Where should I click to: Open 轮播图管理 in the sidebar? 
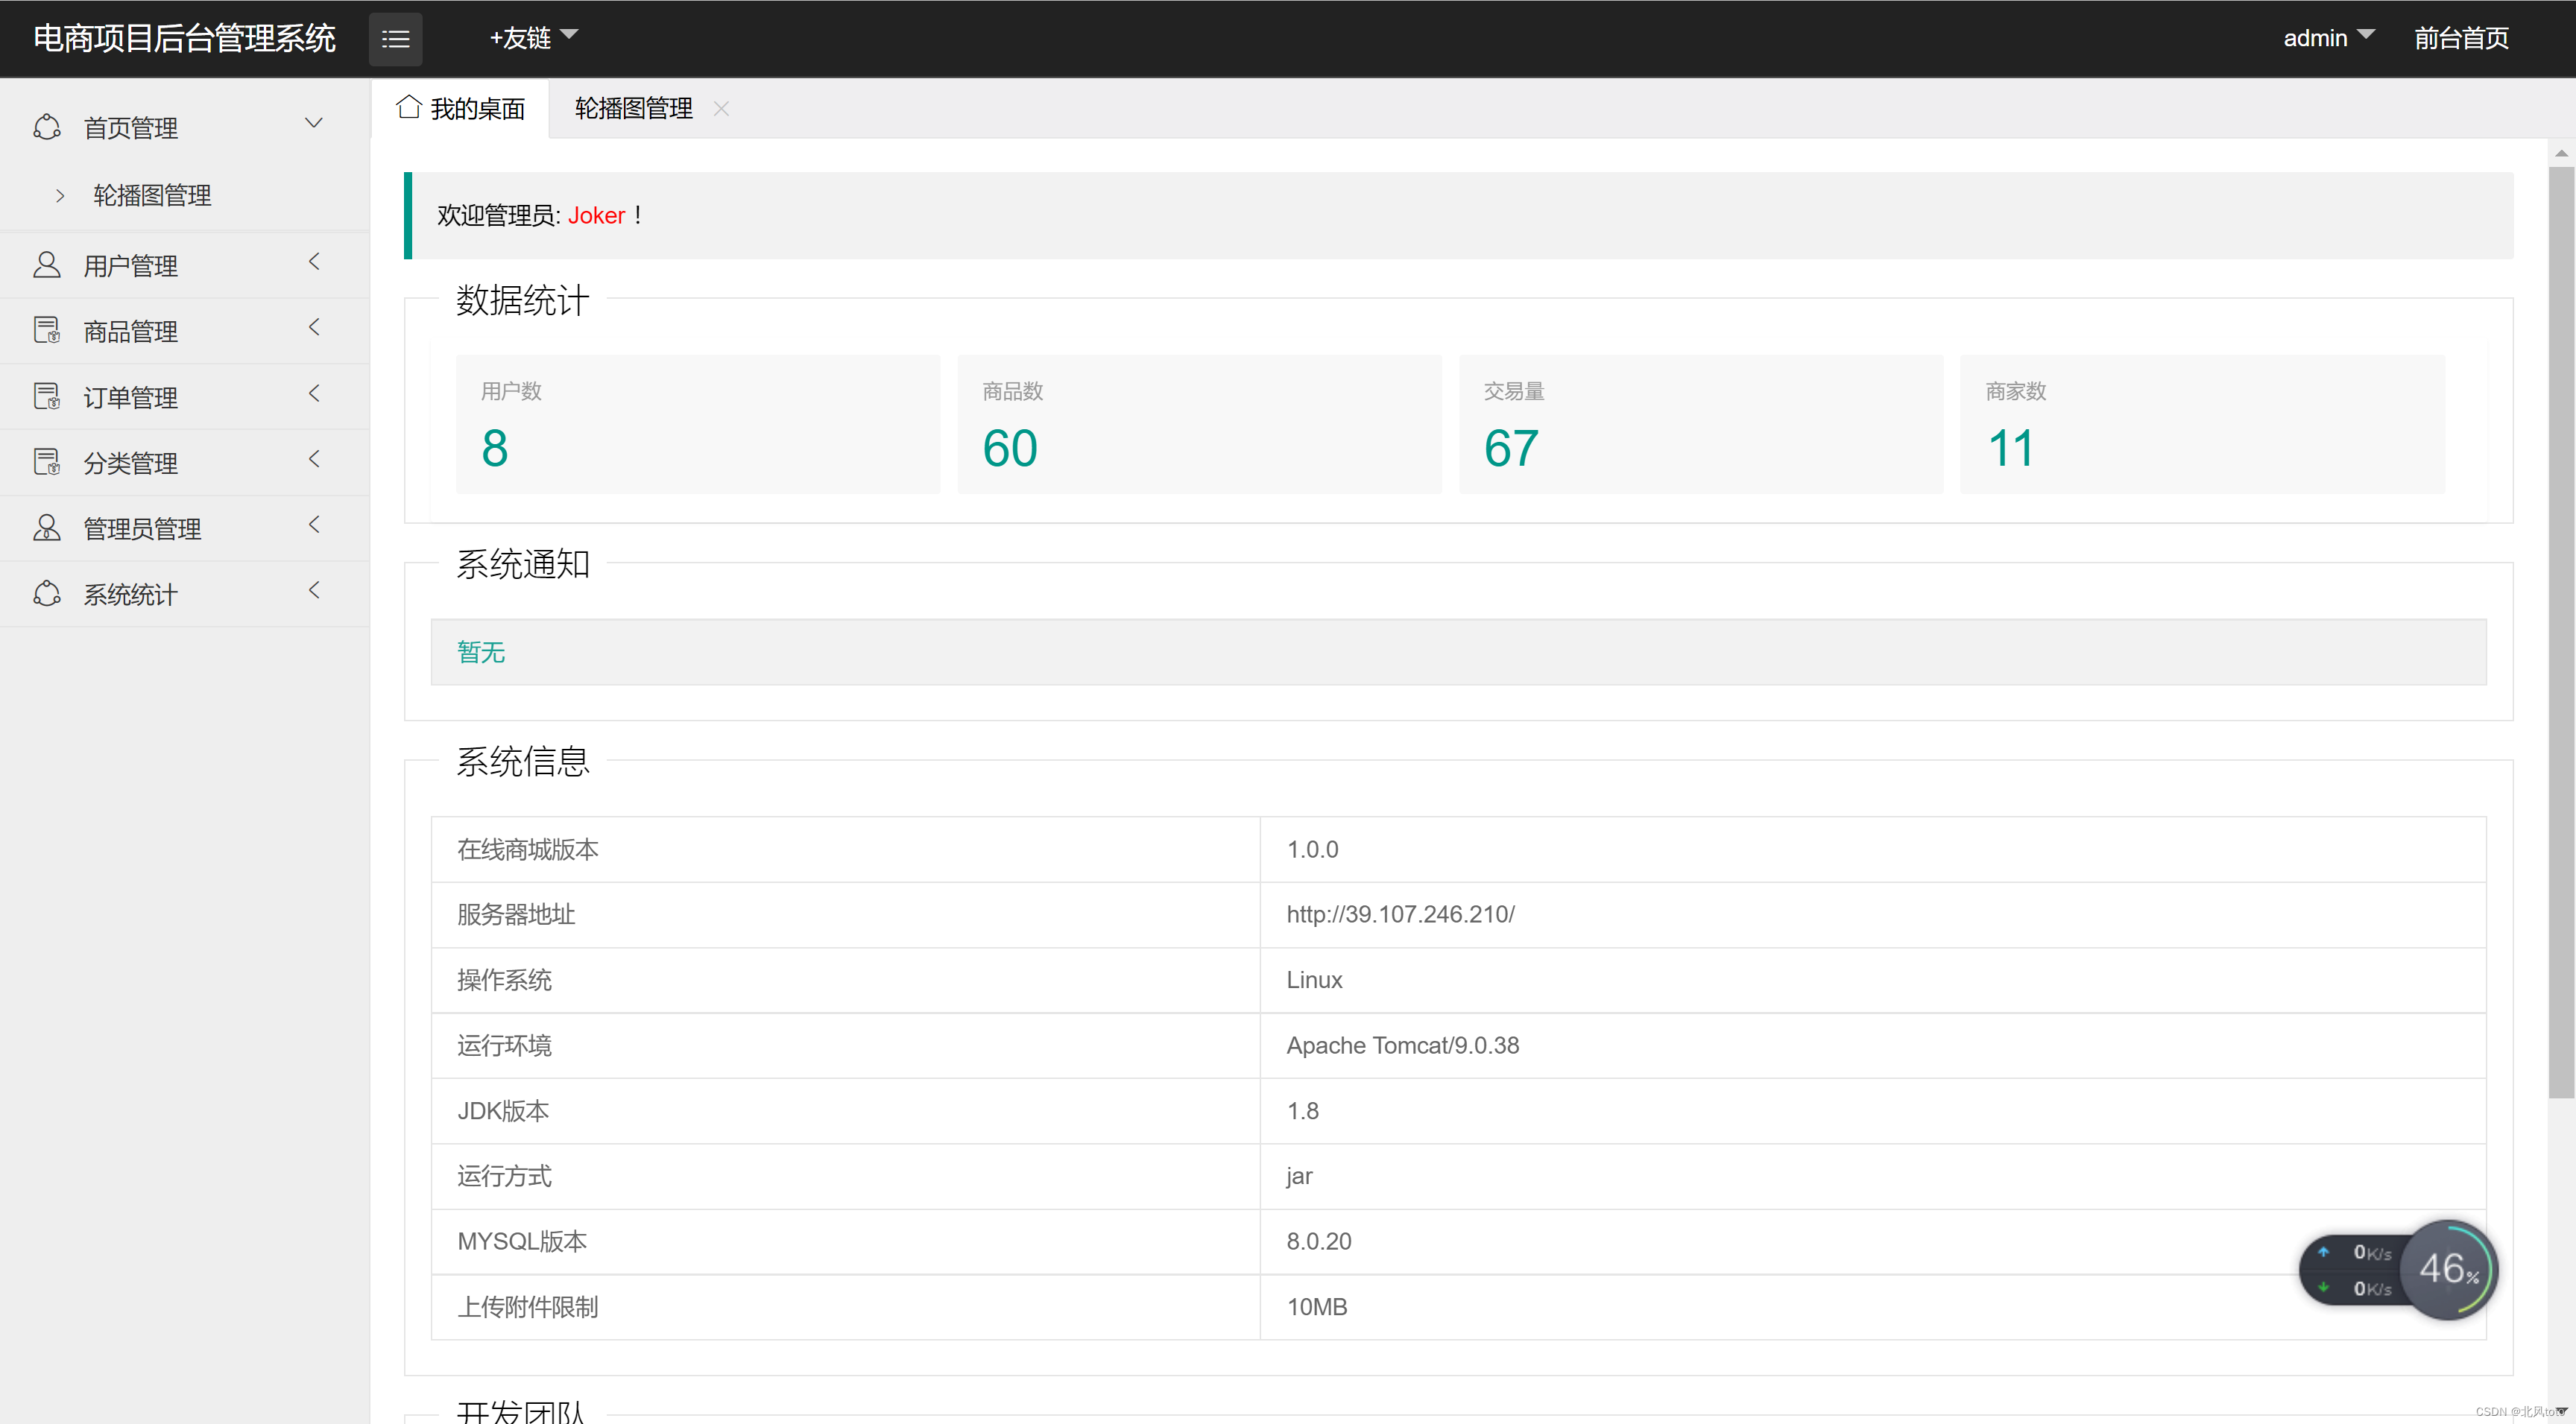(x=152, y=195)
